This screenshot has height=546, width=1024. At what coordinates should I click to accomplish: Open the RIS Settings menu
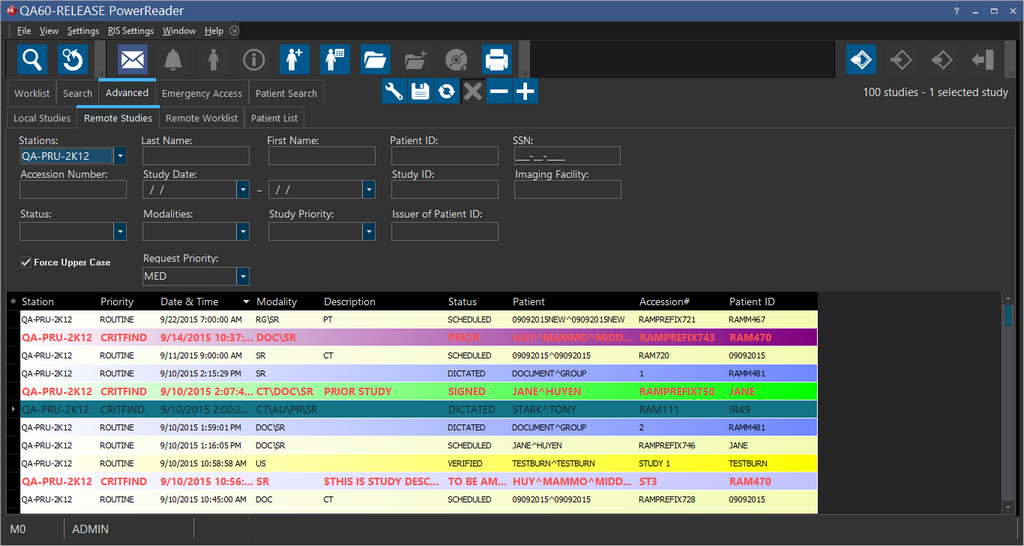click(131, 31)
